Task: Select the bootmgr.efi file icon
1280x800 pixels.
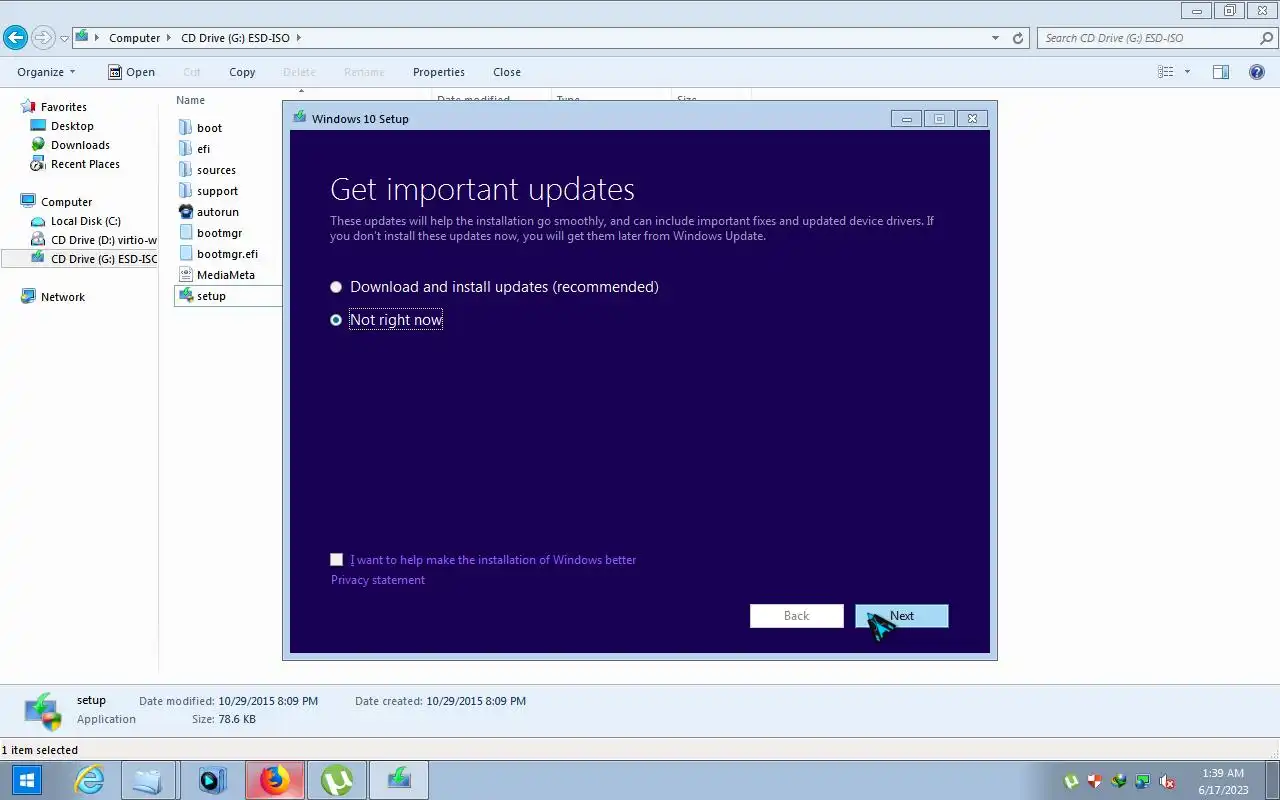Action: tap(185, 253)
